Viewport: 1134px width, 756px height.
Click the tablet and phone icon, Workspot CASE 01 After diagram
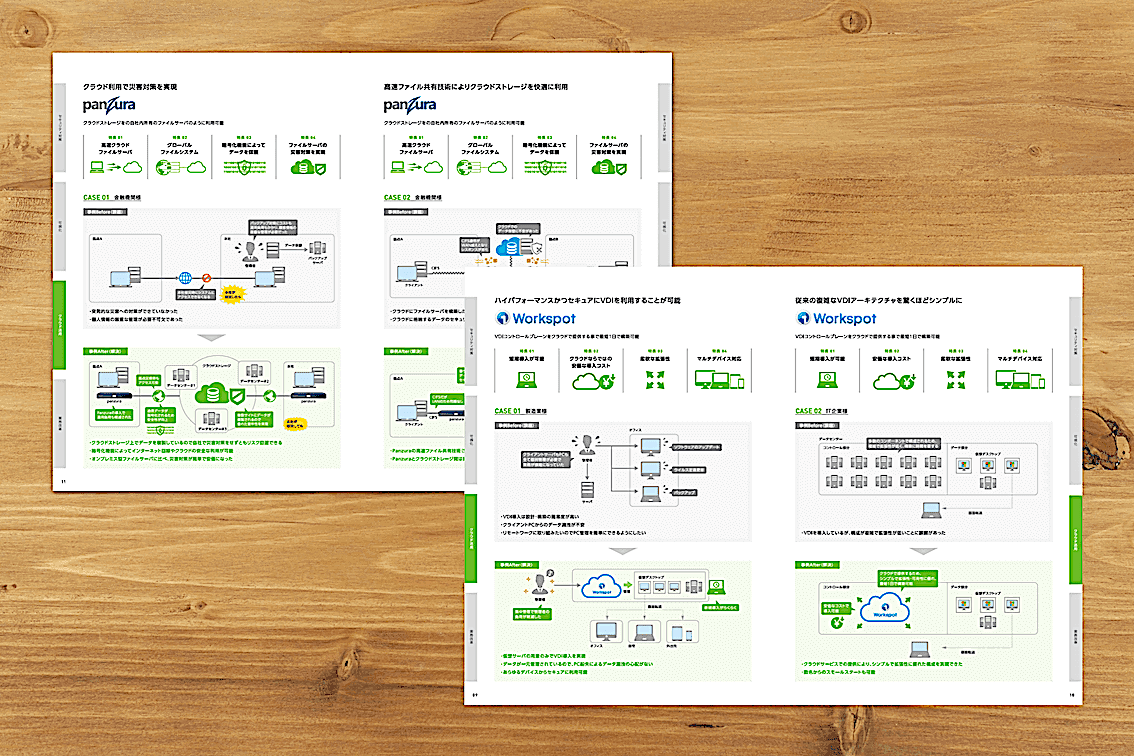[681, 632]
